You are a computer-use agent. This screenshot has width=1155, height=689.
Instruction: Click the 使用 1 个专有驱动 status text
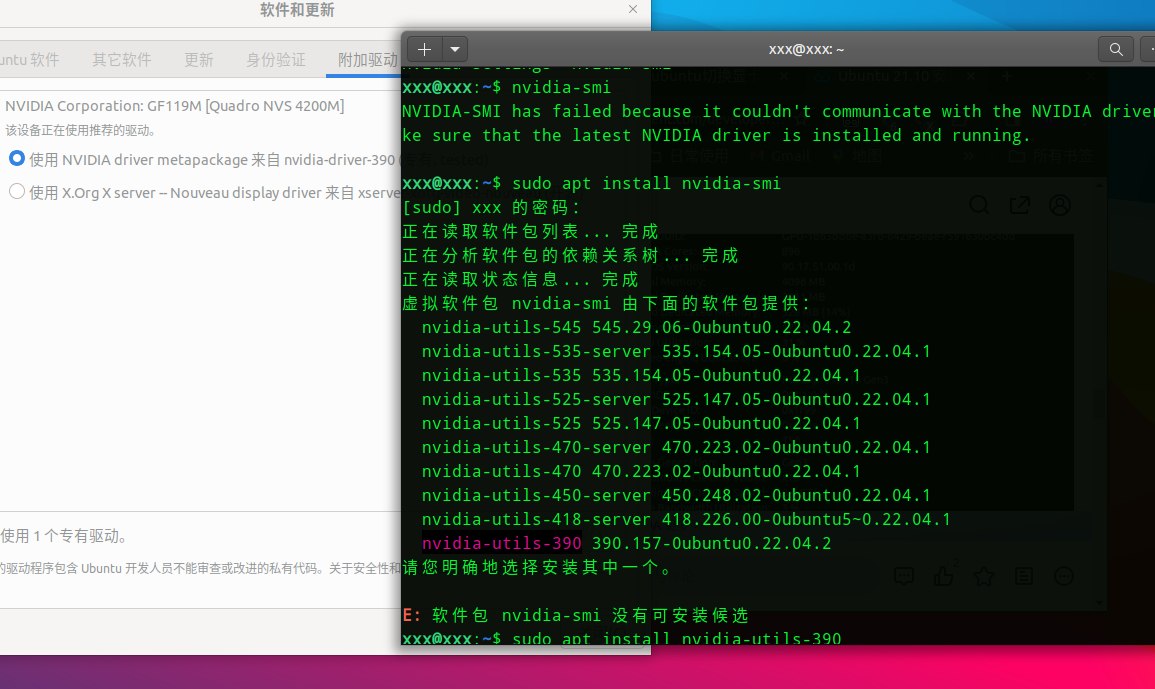tap(64, 536)
